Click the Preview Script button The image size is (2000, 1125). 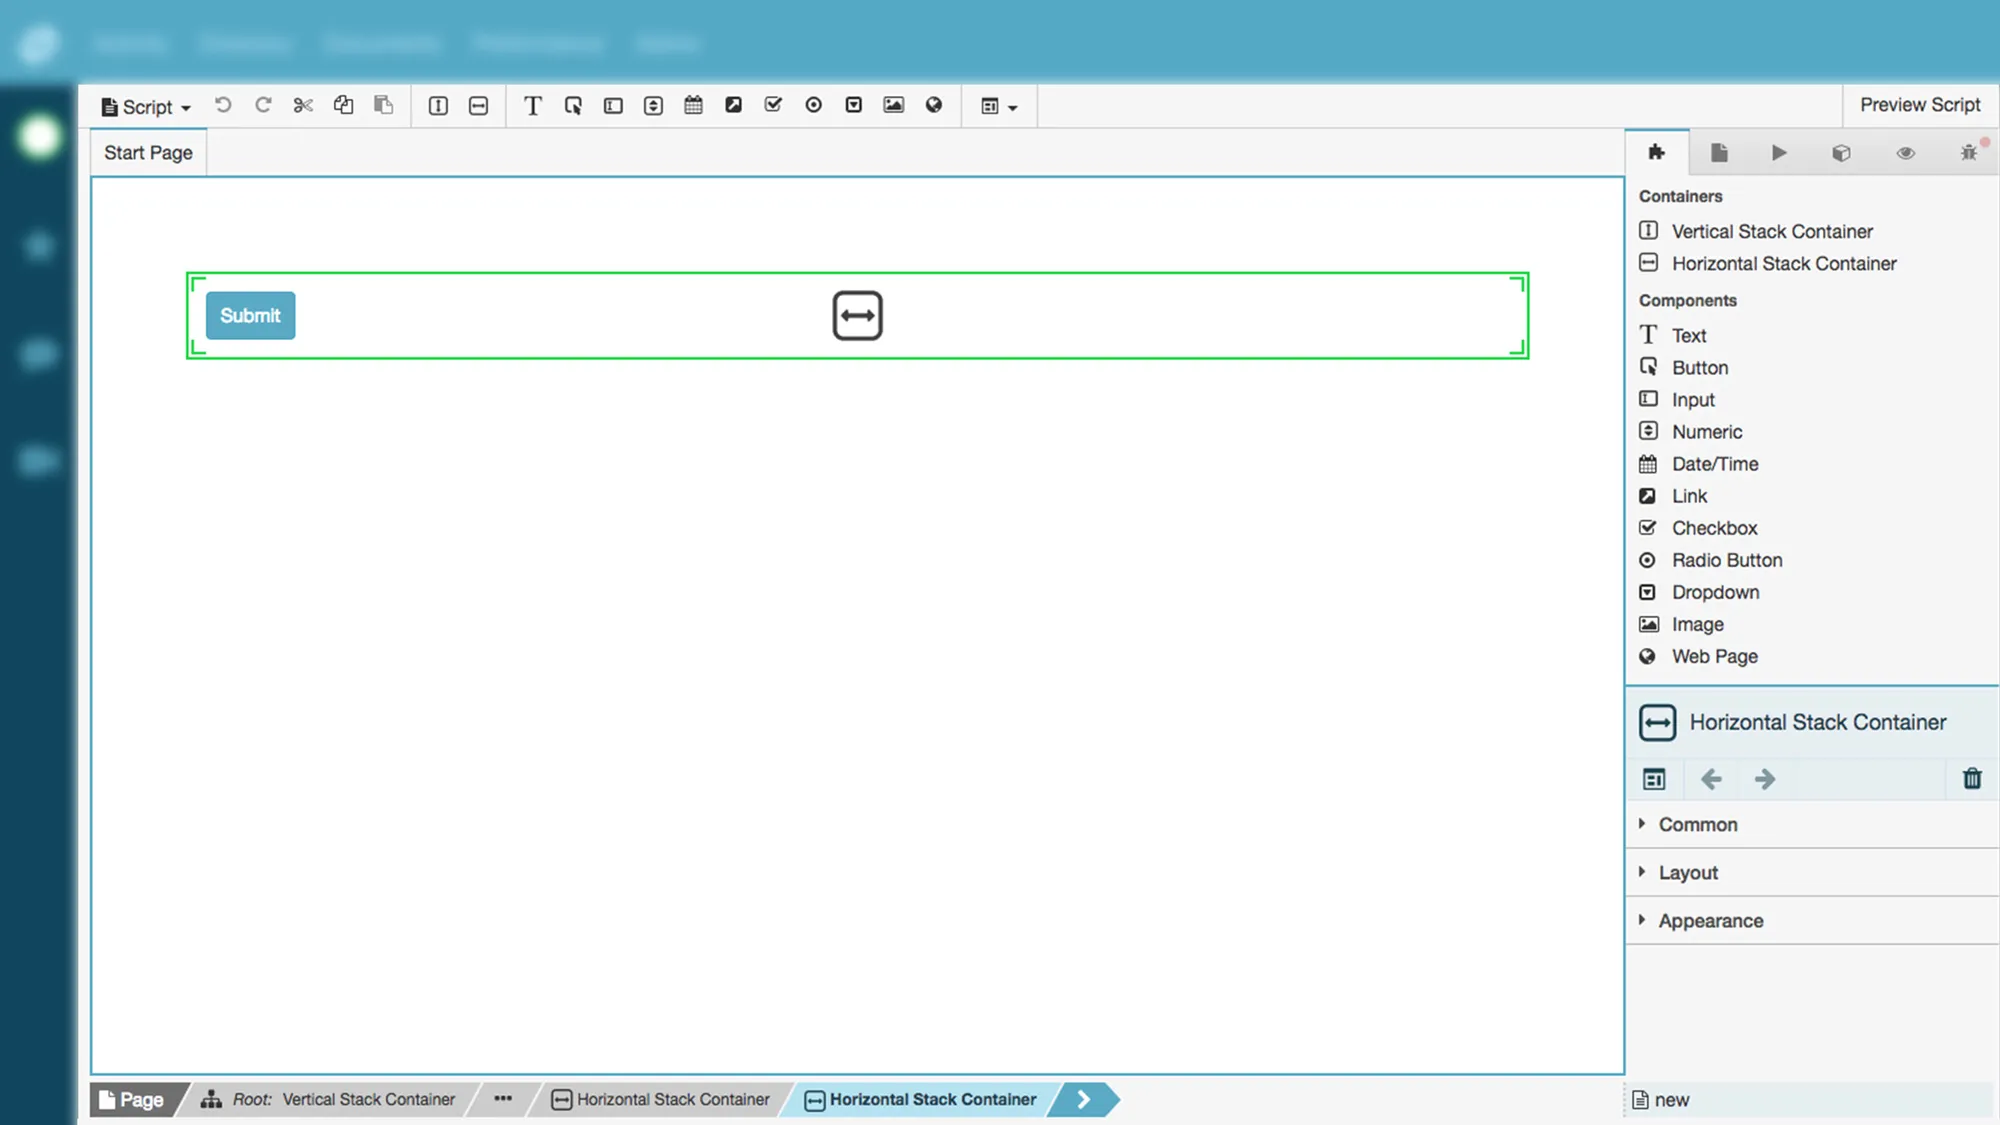pos(1919,104)
